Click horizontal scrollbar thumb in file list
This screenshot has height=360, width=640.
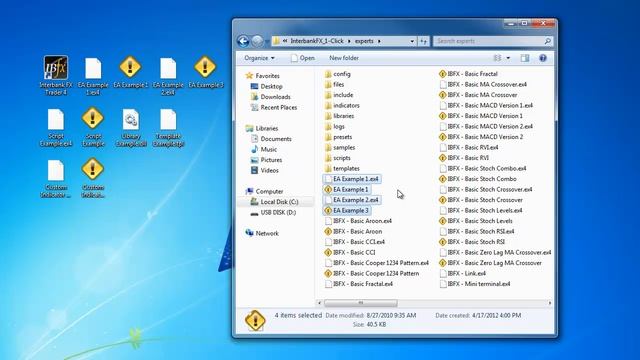[360, 303]
